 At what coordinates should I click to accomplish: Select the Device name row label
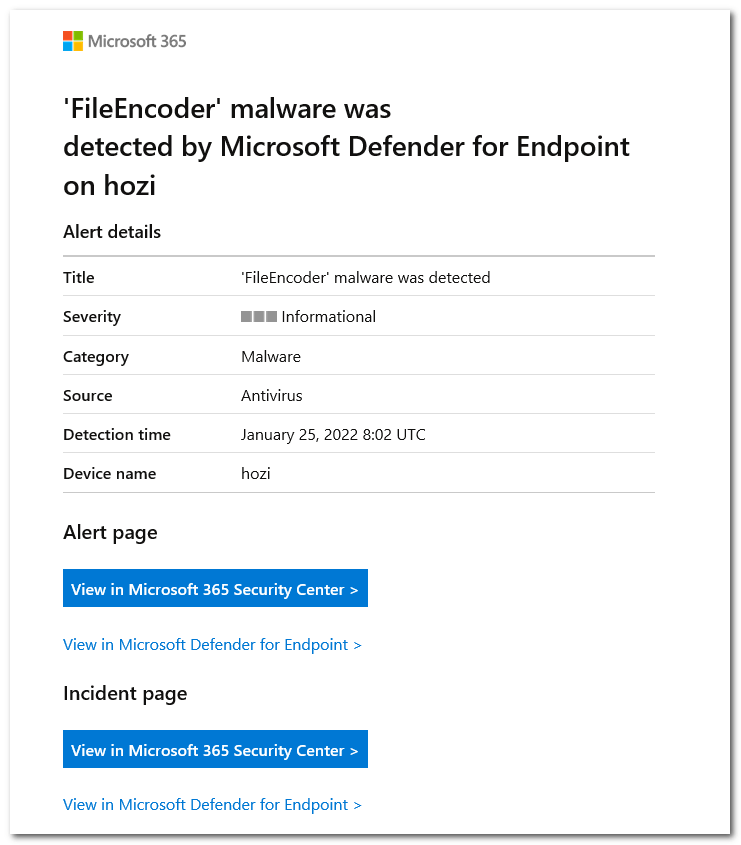pyautogui.click(x=109, y=474)
